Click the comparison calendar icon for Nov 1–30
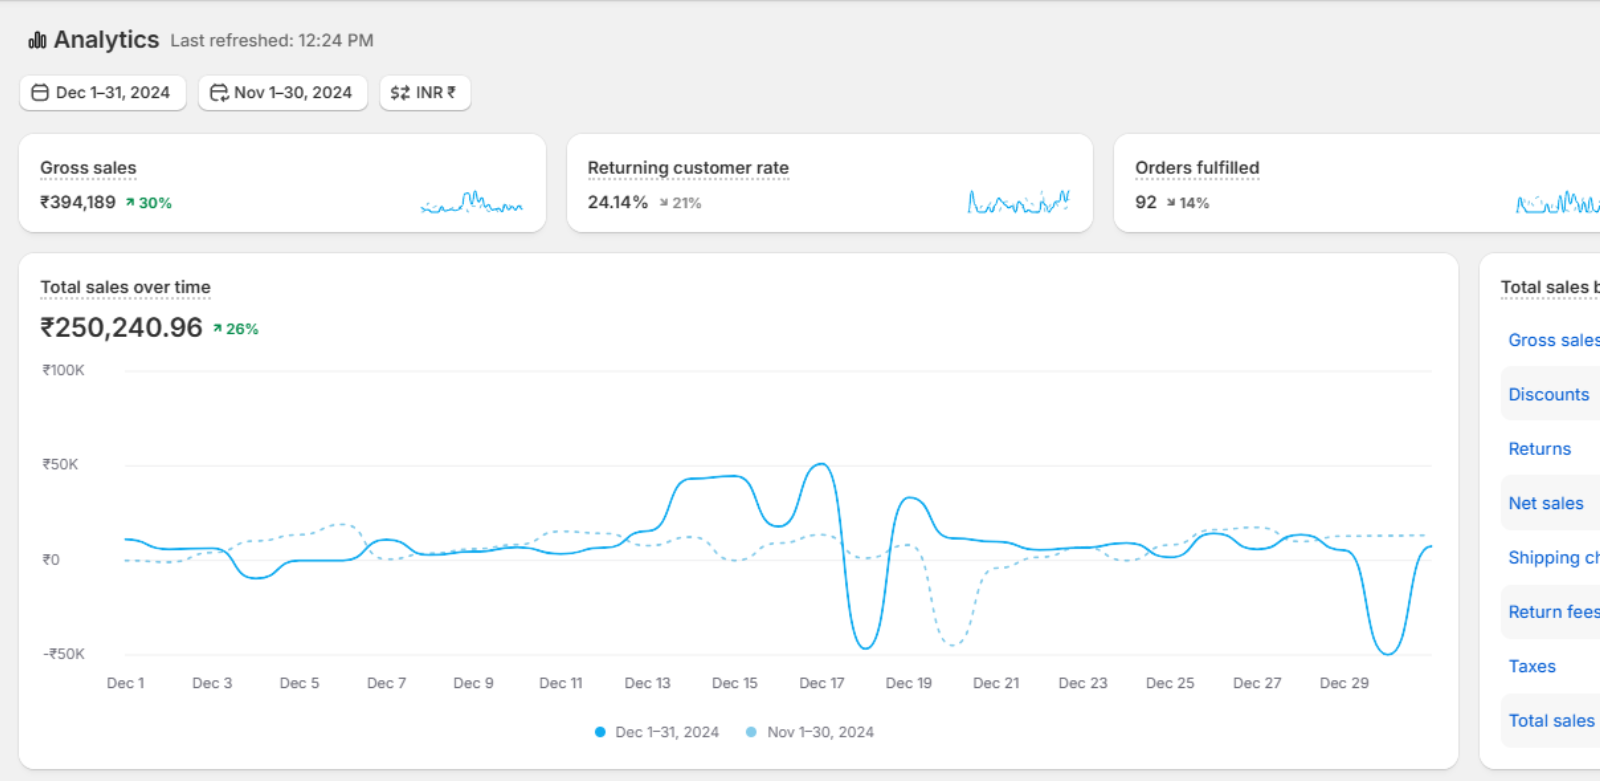This screenshot has width=1600, height=781. click(x=218, y=93)
